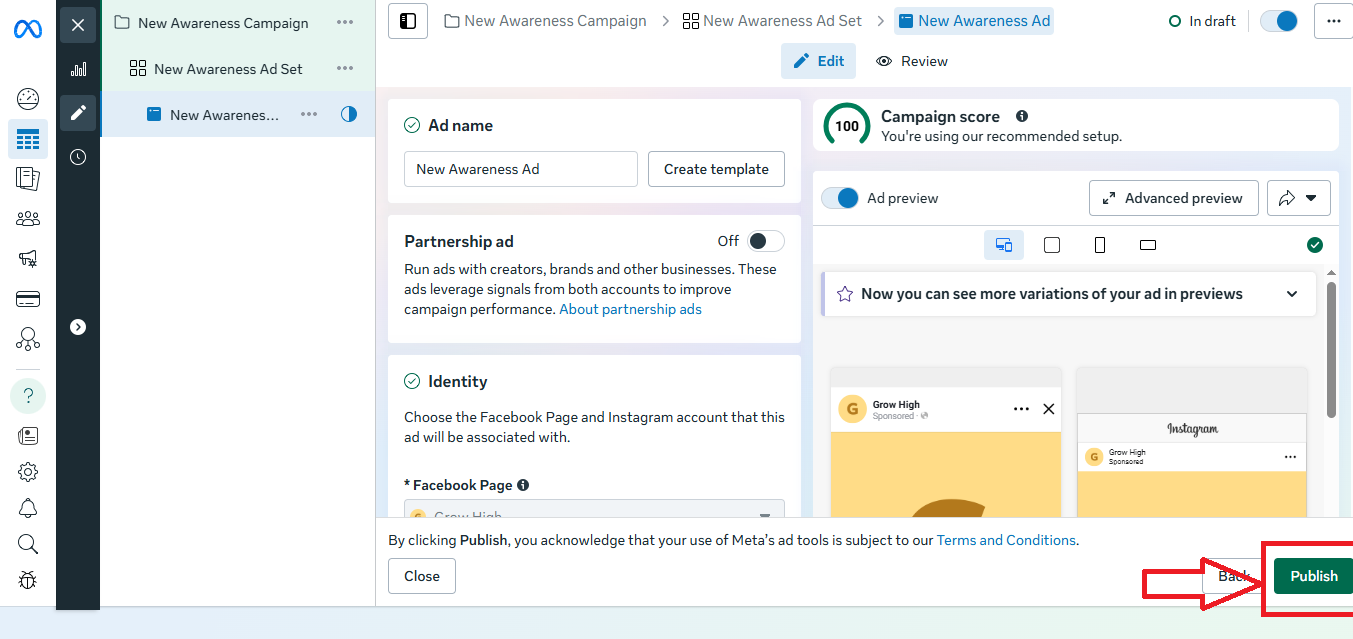Click the notifications bell icon
This screenshot has width=1353, height=639.
pyautogui.click(x=28, y=508)
